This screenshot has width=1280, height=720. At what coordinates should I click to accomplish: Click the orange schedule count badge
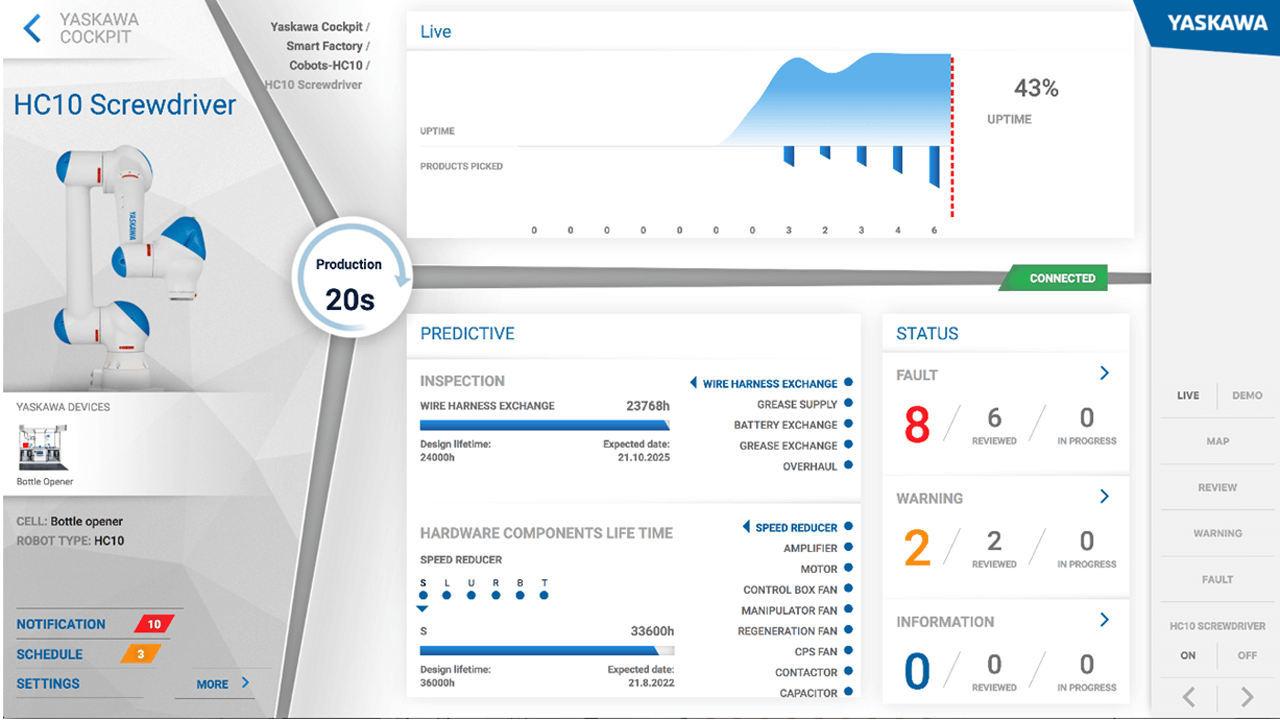point(141,654)
